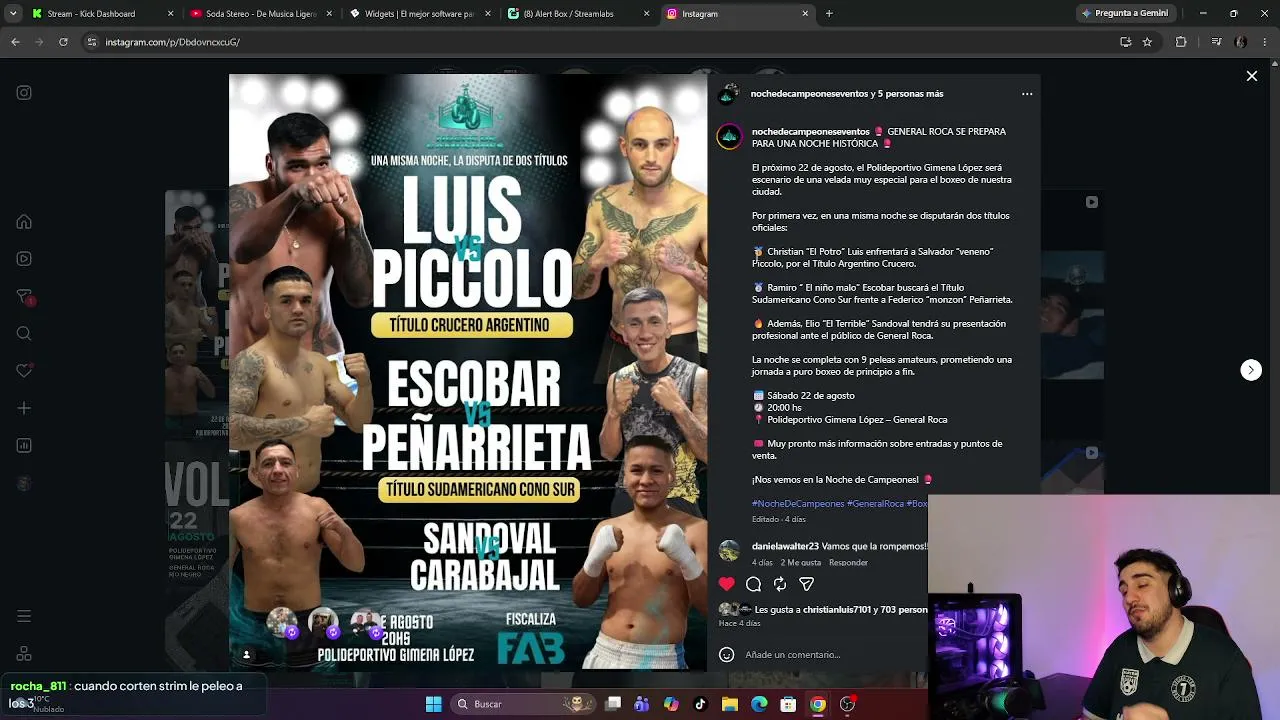Switch to the Alert Box / Streamlabs tab
This screenshot has width=1280, height=720.
578,14
